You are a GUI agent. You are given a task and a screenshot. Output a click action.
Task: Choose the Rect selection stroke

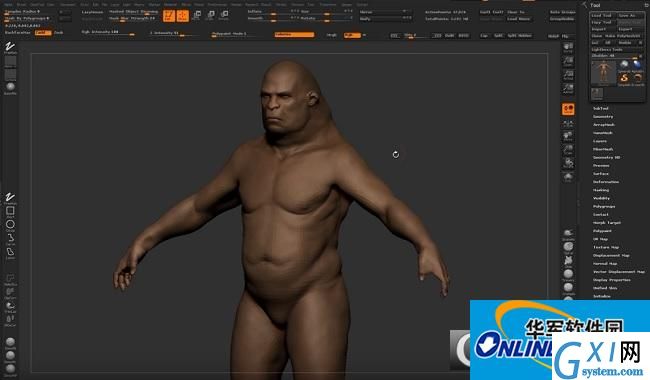pyautogui.click(x=10, y=211)
